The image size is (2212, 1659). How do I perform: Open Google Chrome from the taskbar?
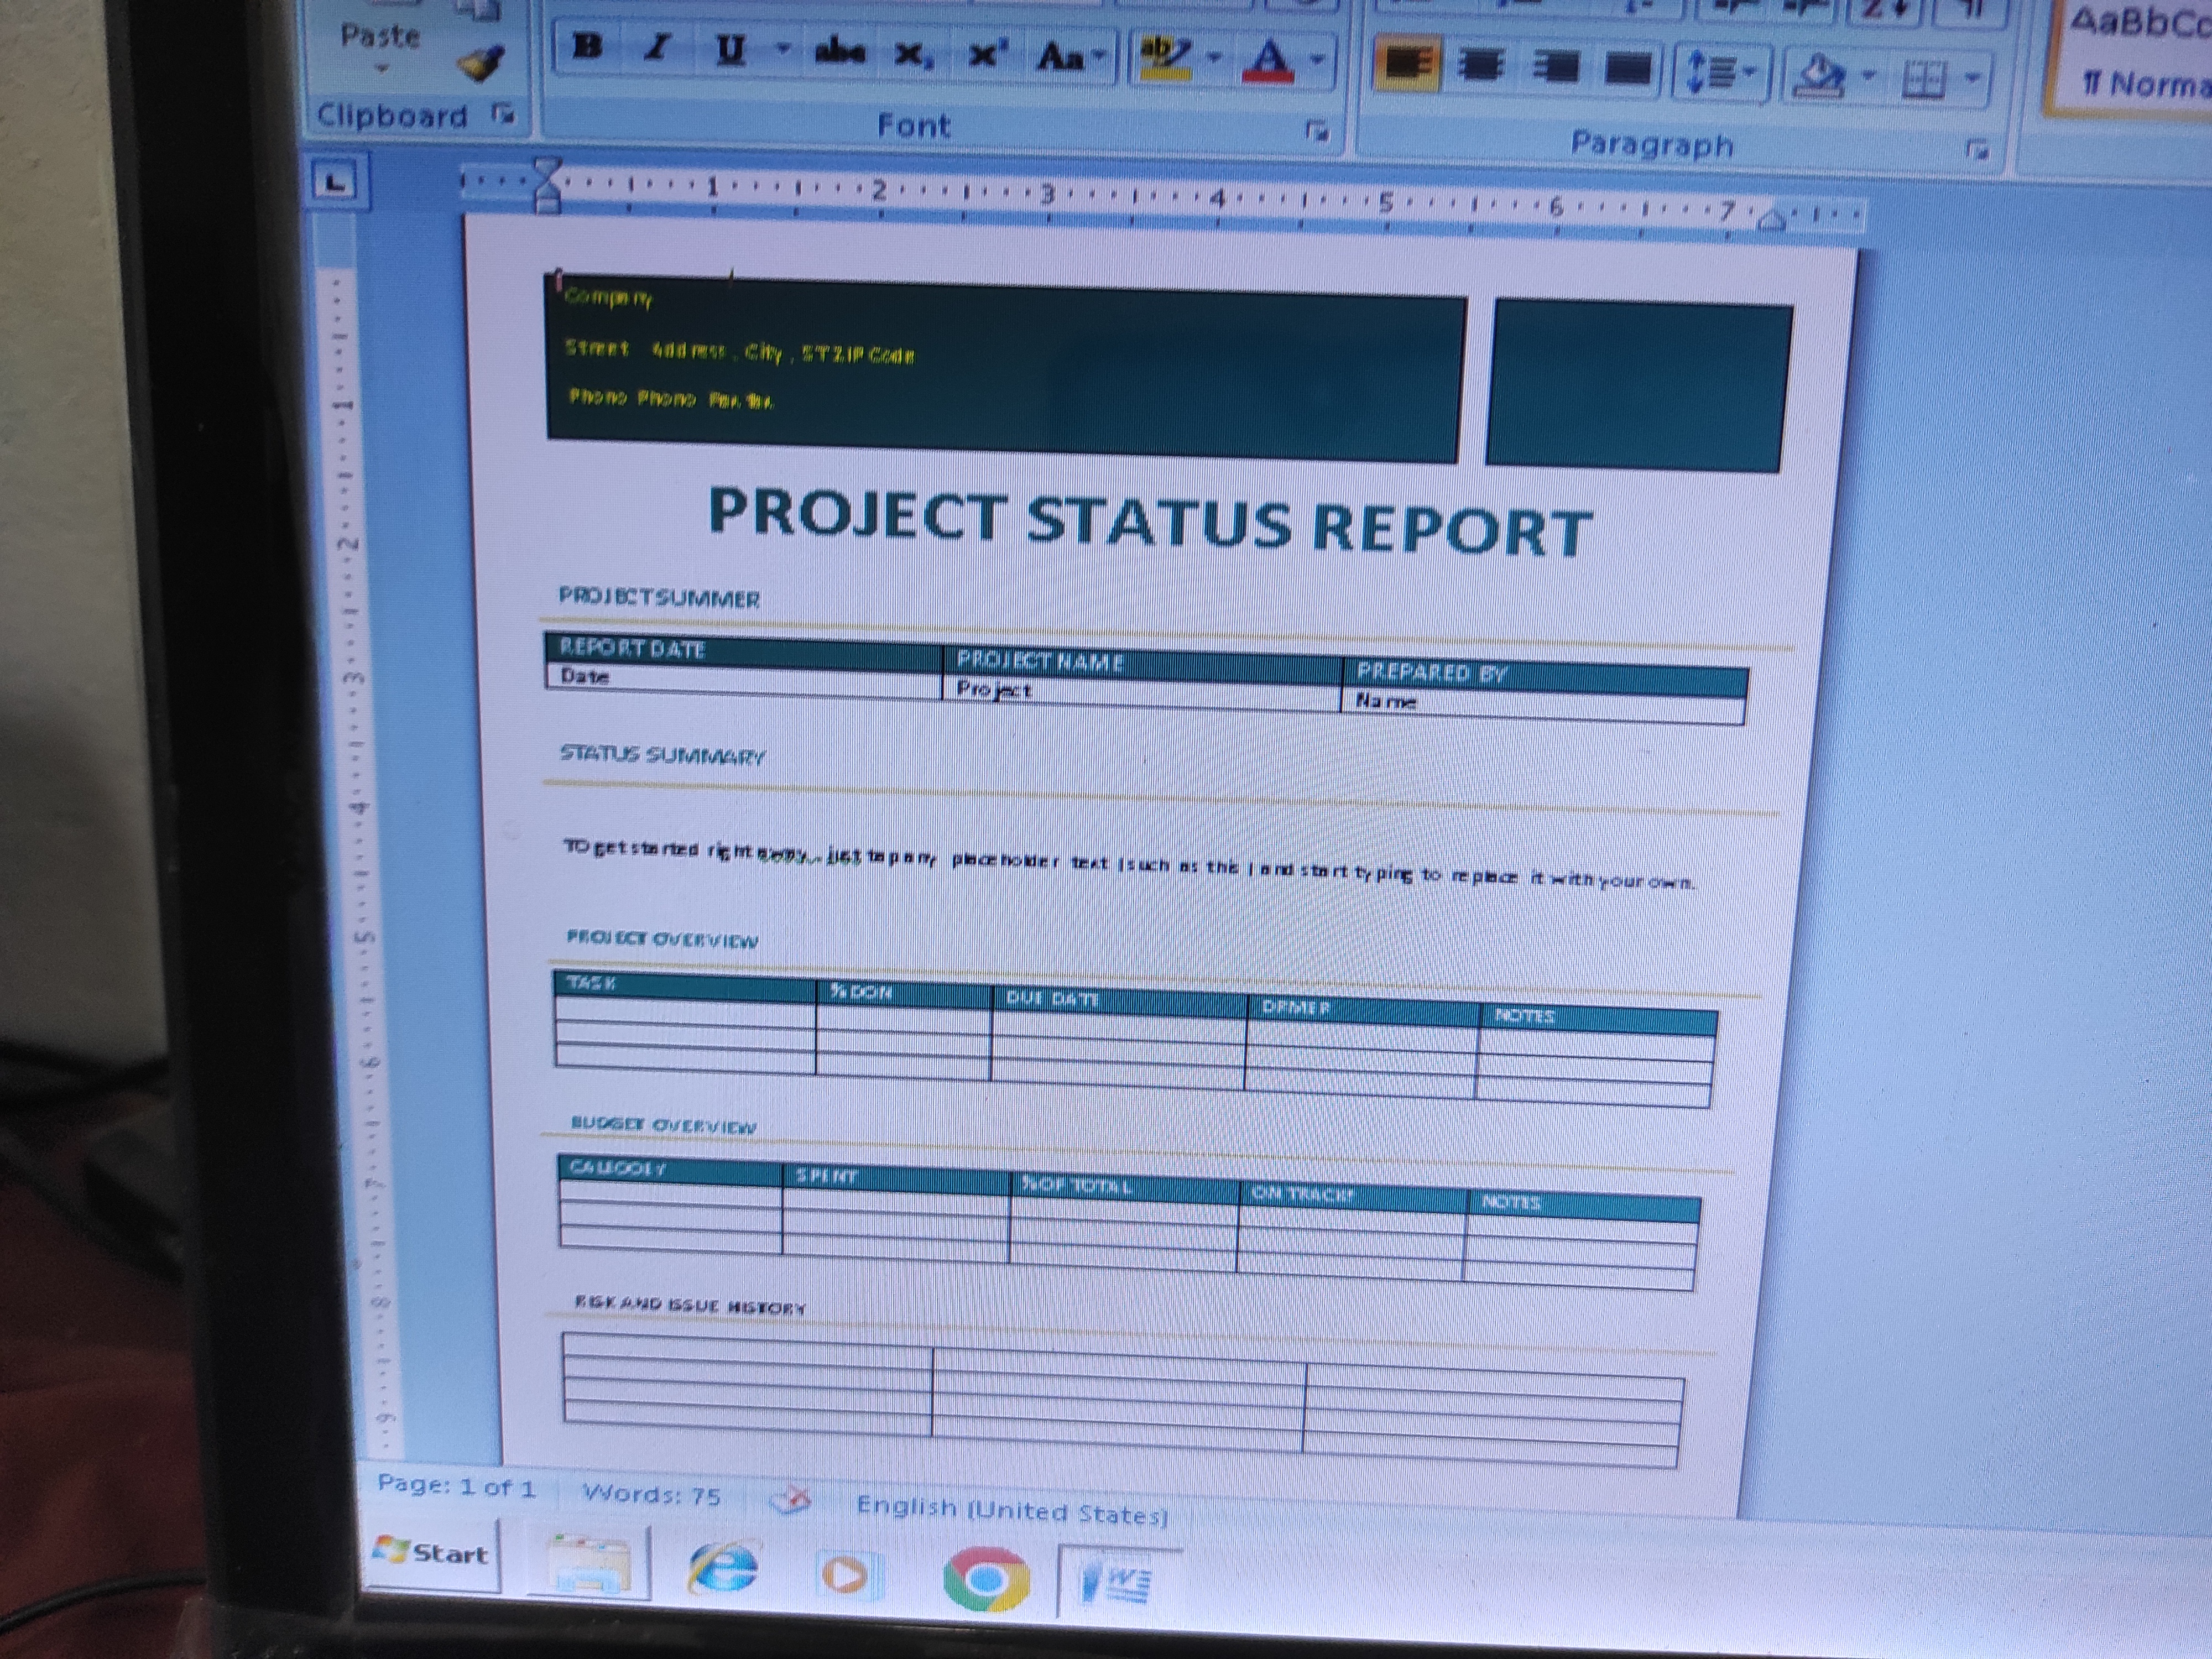[986, 1579]
